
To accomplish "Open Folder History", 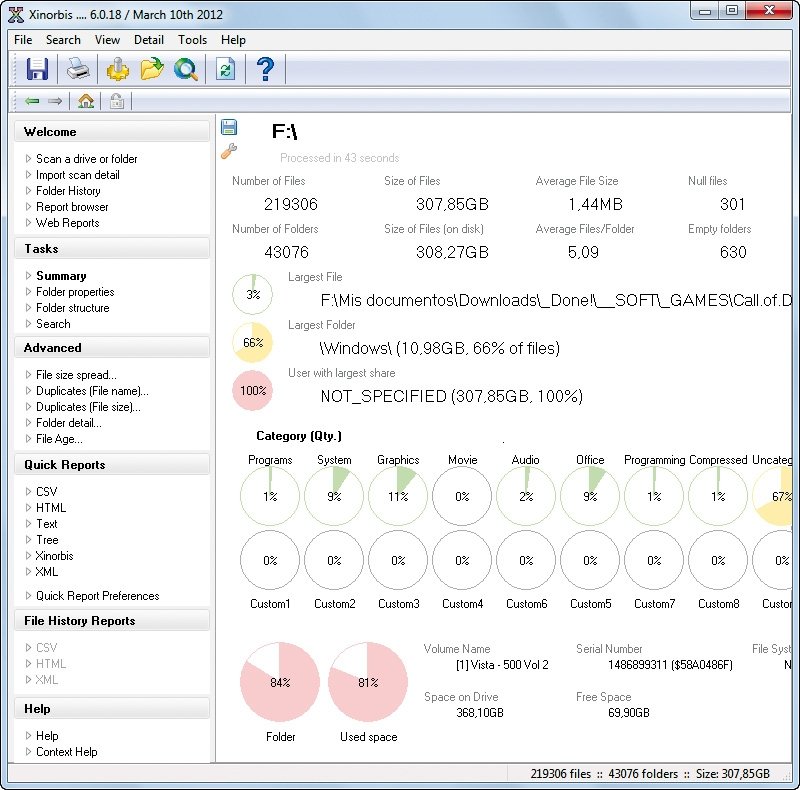I will (68, 191).
